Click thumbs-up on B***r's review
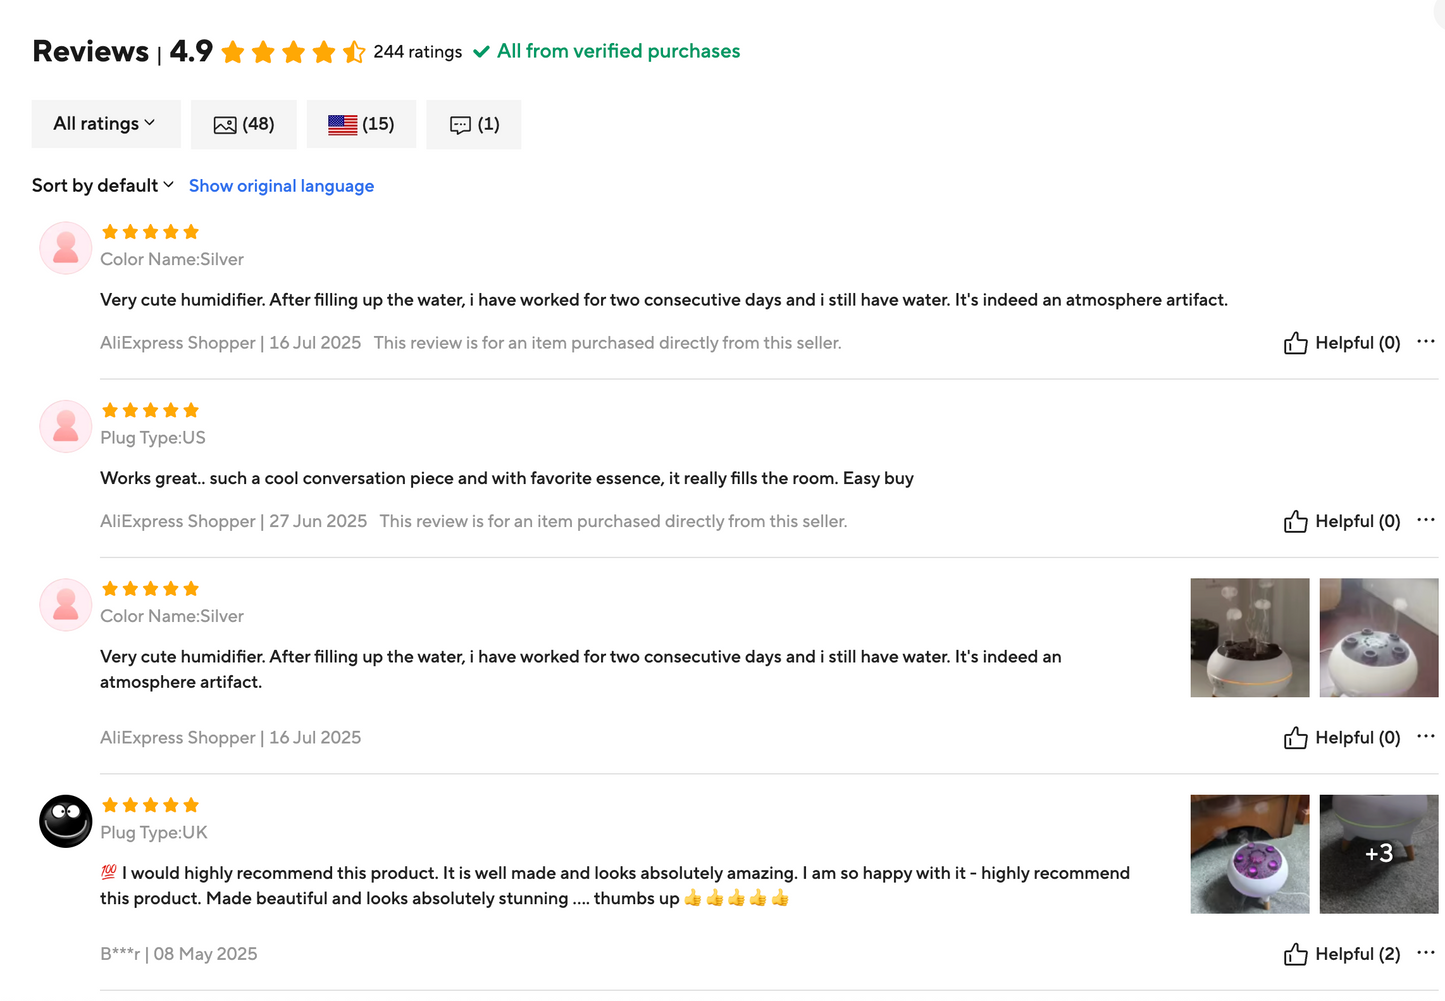The height and width of the screenshot is (1001, 1445). point(1295,954)
